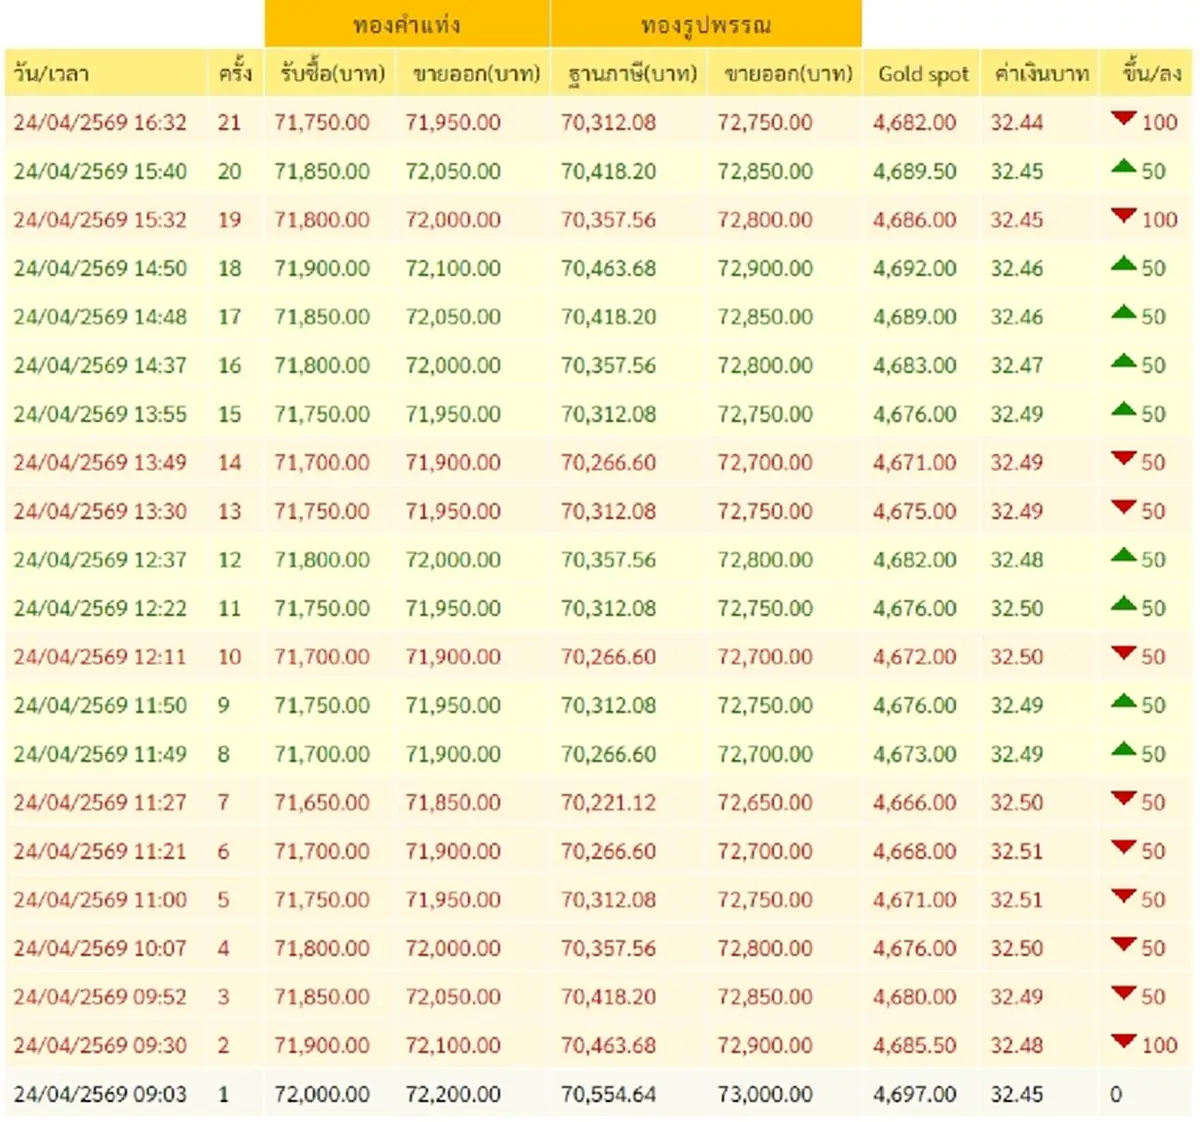Select the timestamp 24/04/2569 16:32
The image size is (1200, 1122).
[101, 123]
